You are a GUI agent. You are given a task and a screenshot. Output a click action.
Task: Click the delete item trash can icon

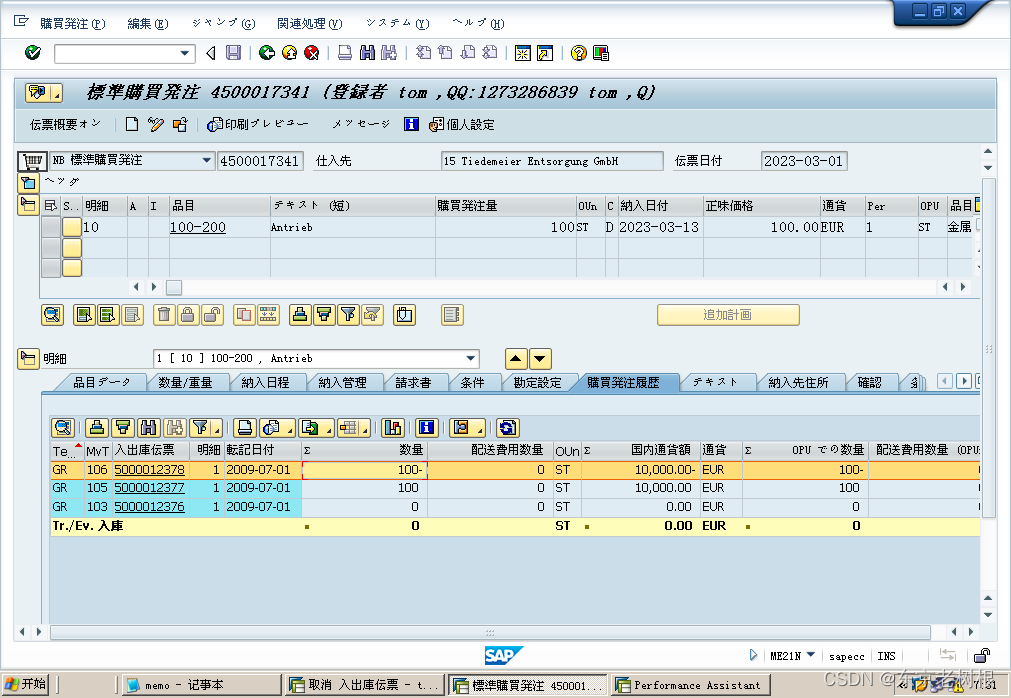[x=164, y=315]
